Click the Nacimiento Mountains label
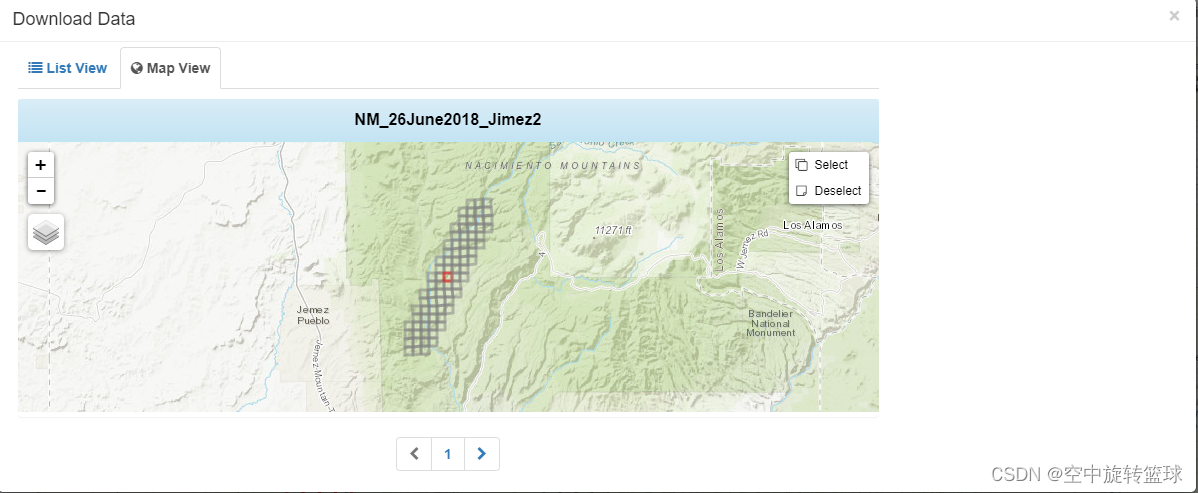This screenshot has height=493, width=1198. pyautogui.click(x=553, y=166)
